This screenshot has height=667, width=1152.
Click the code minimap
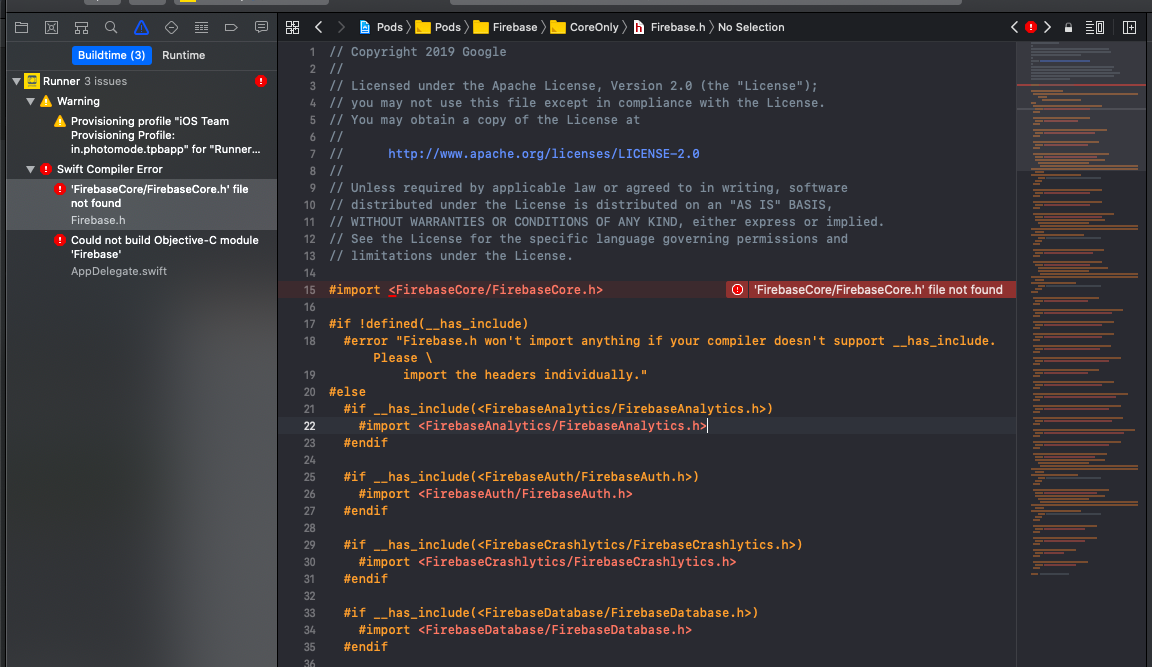(x=1083, y=309)
